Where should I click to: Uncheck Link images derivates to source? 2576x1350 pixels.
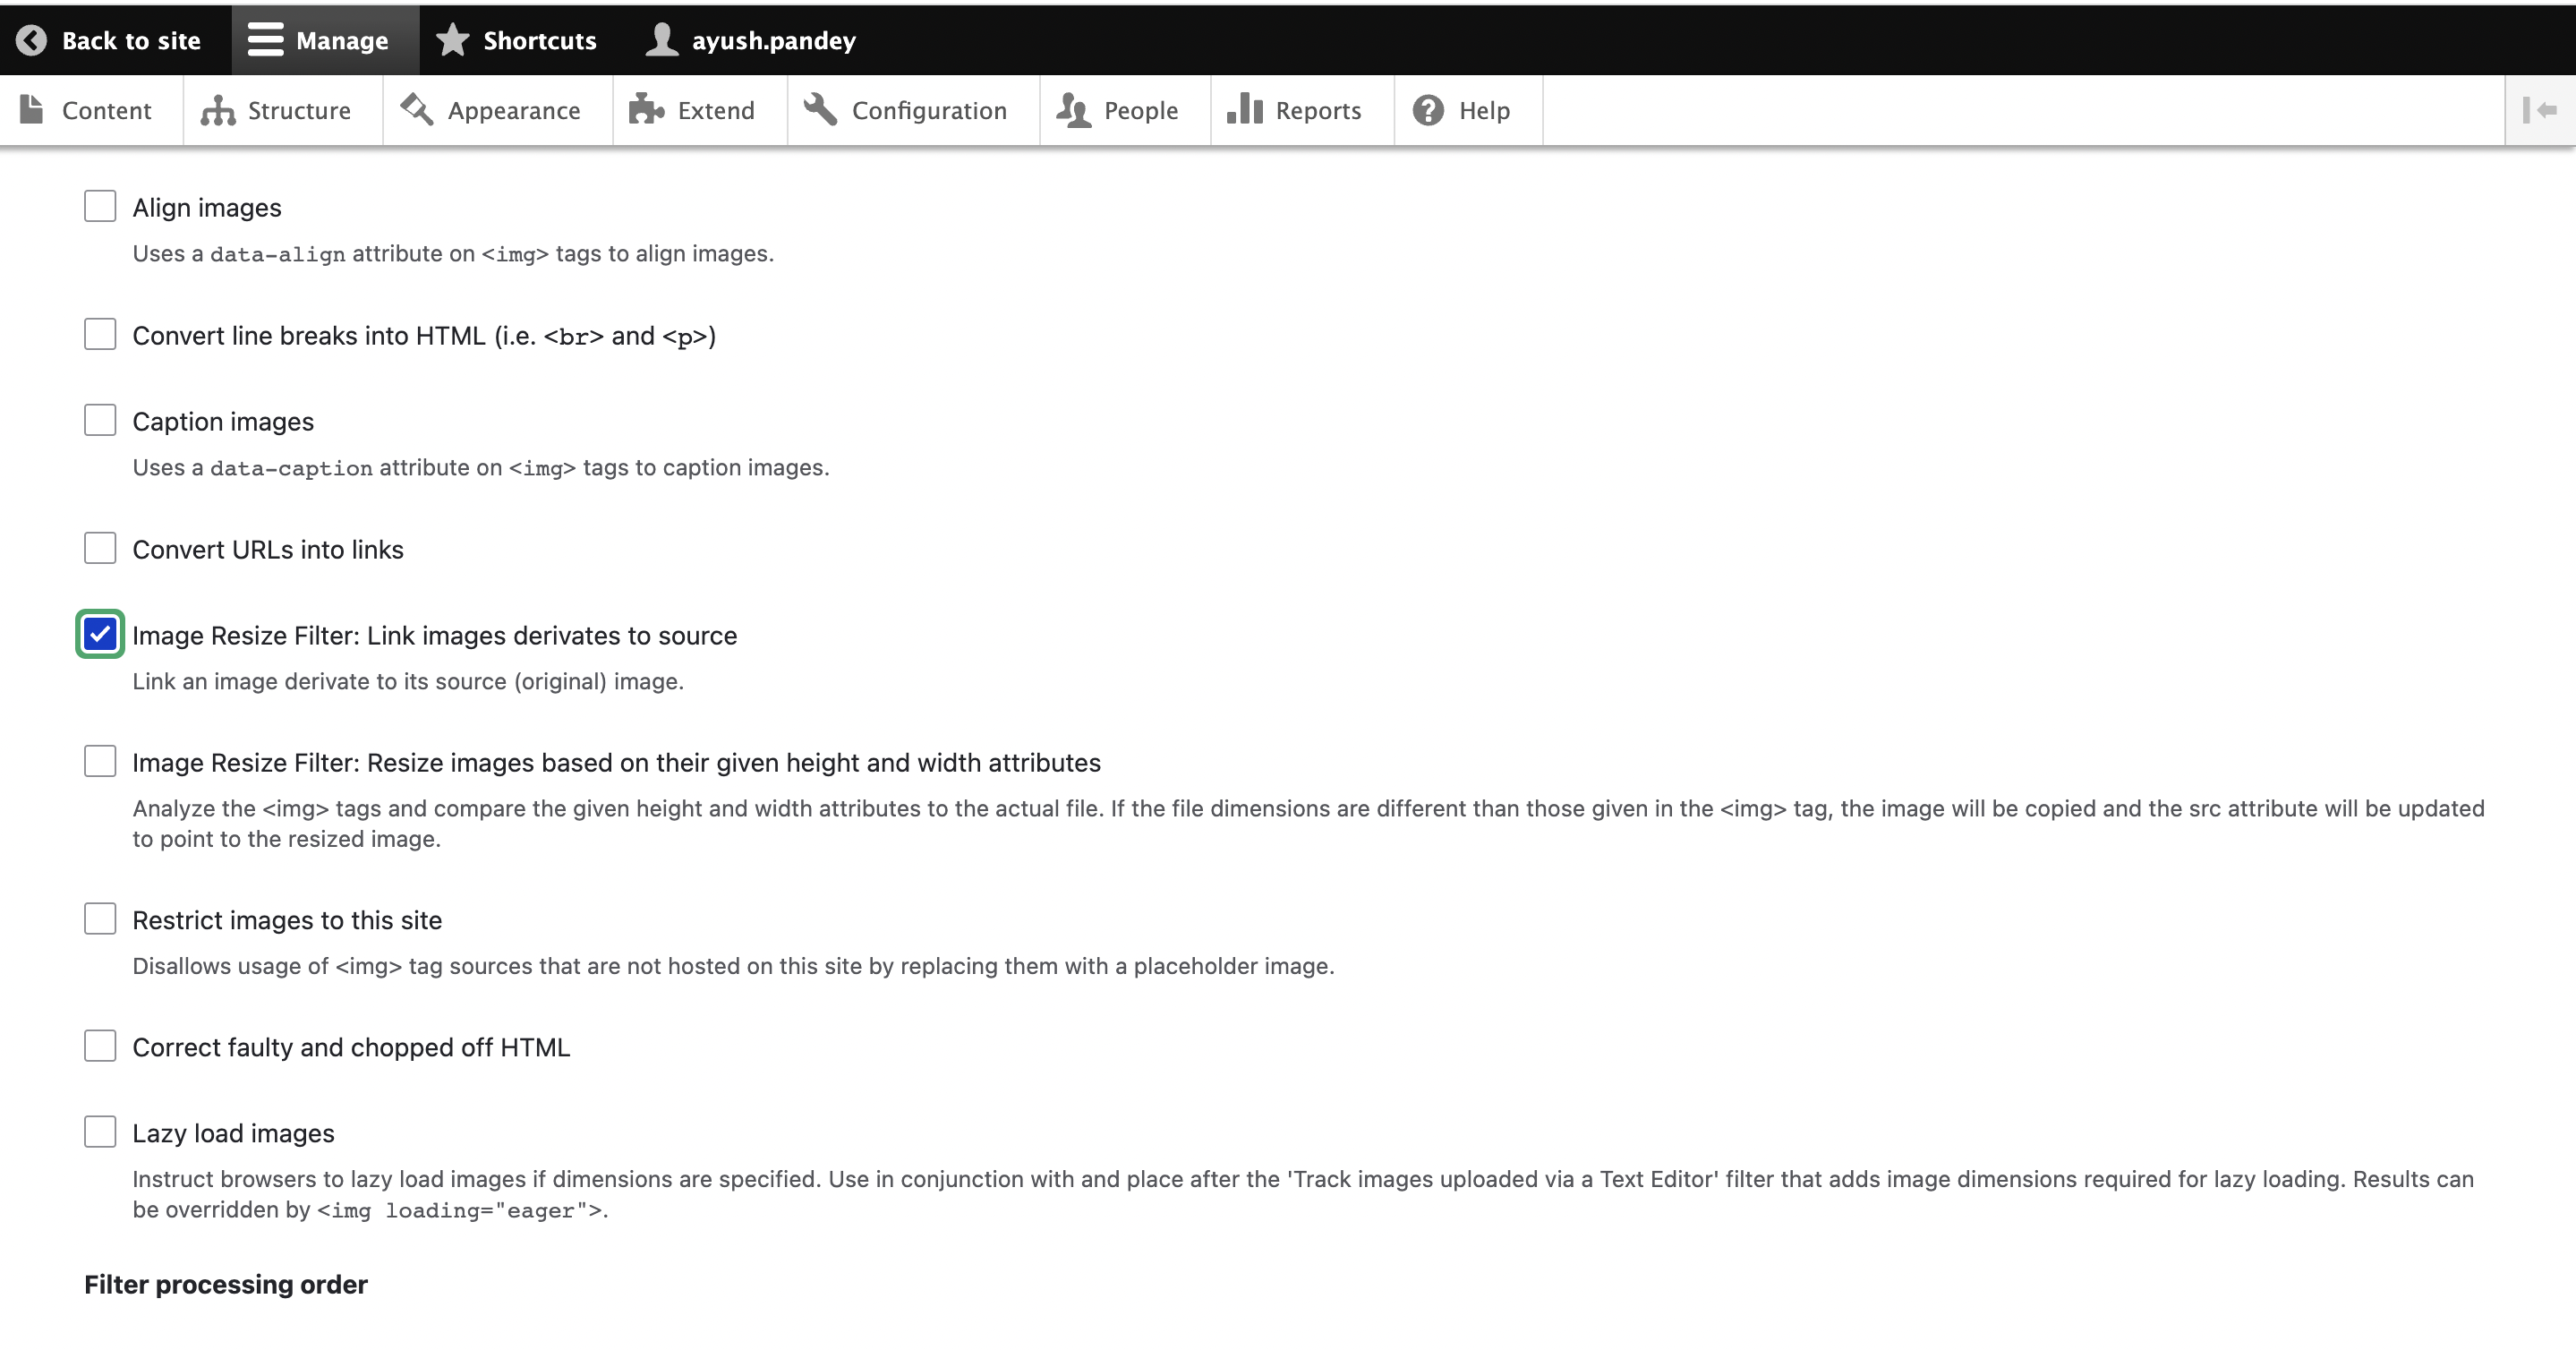[100, 635]
